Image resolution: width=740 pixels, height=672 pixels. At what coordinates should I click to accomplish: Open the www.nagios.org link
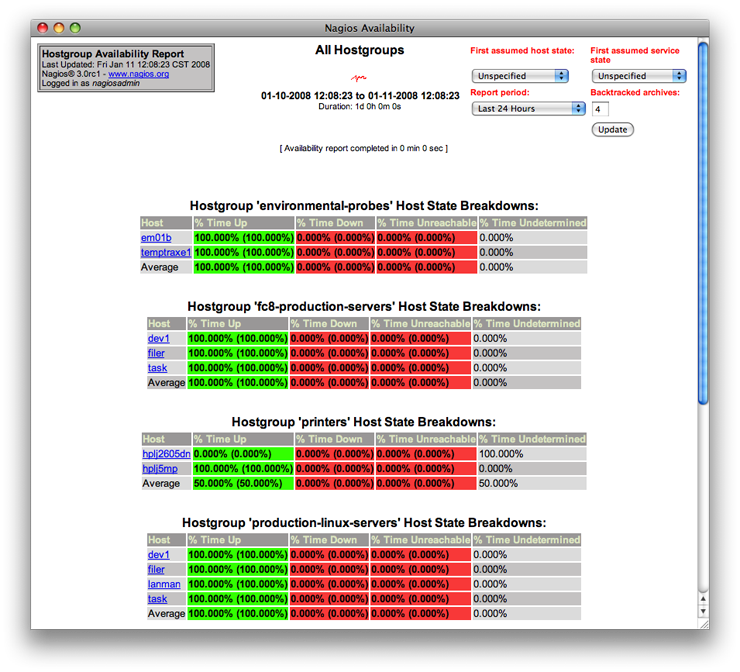139,74
